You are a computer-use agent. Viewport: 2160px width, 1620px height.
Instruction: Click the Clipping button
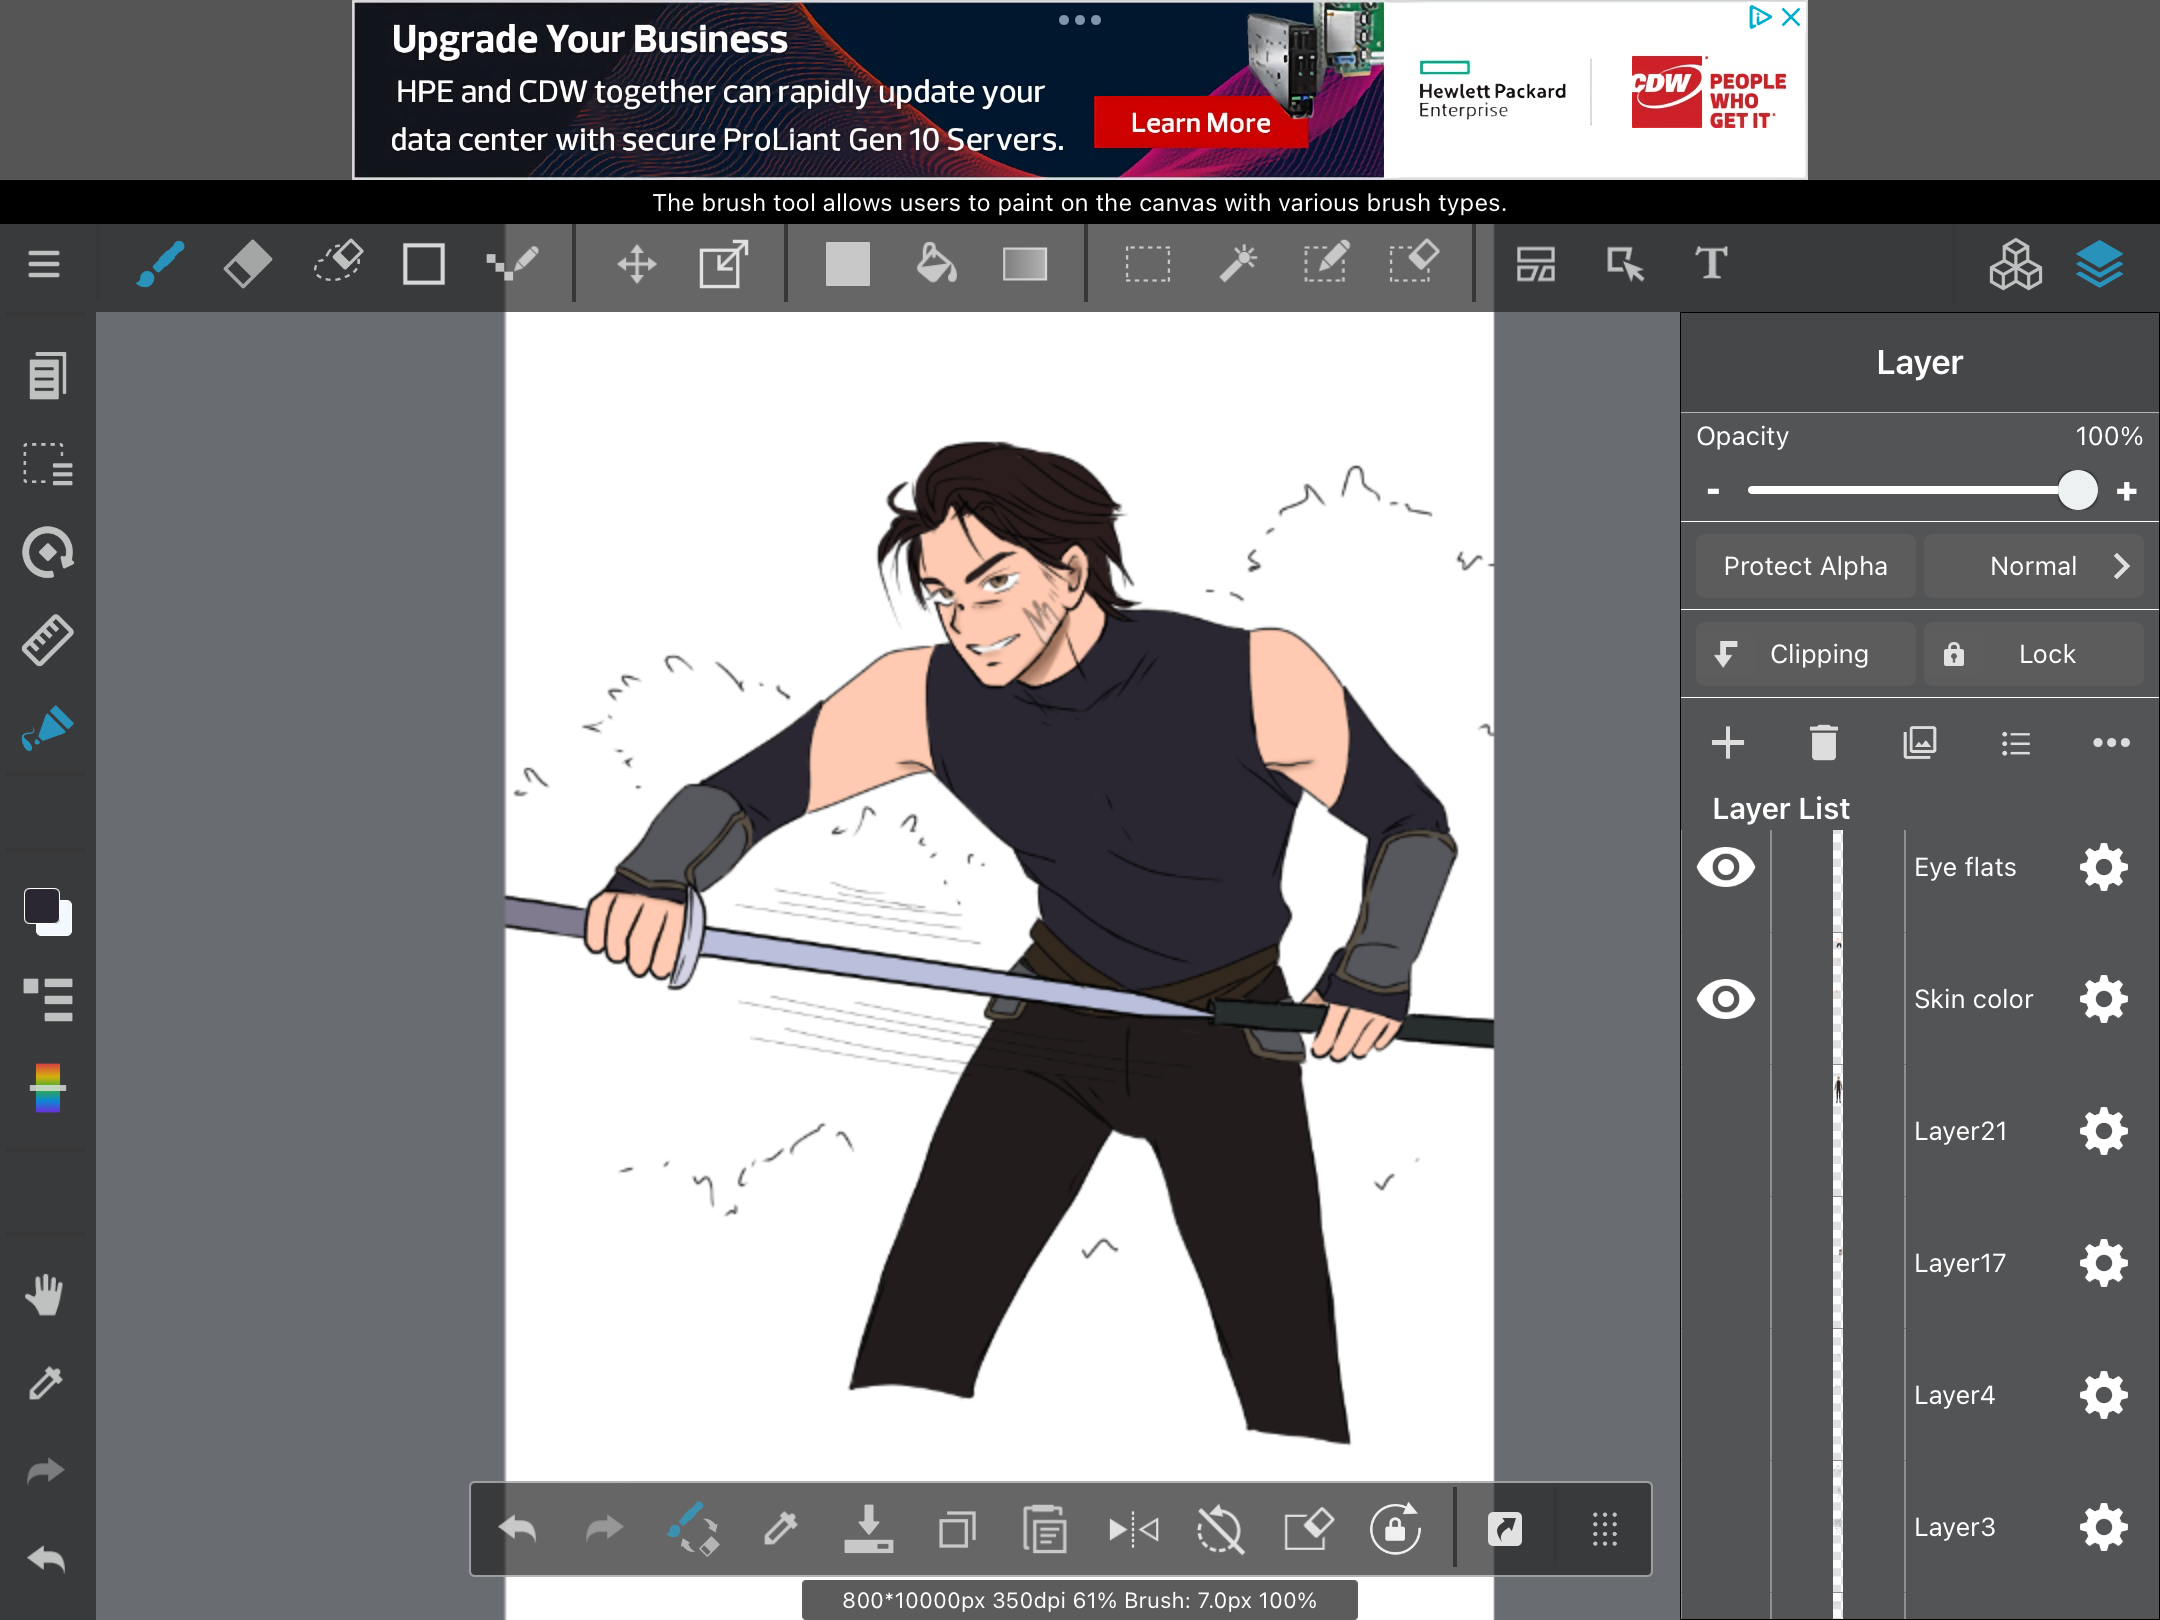[1805, 654]
